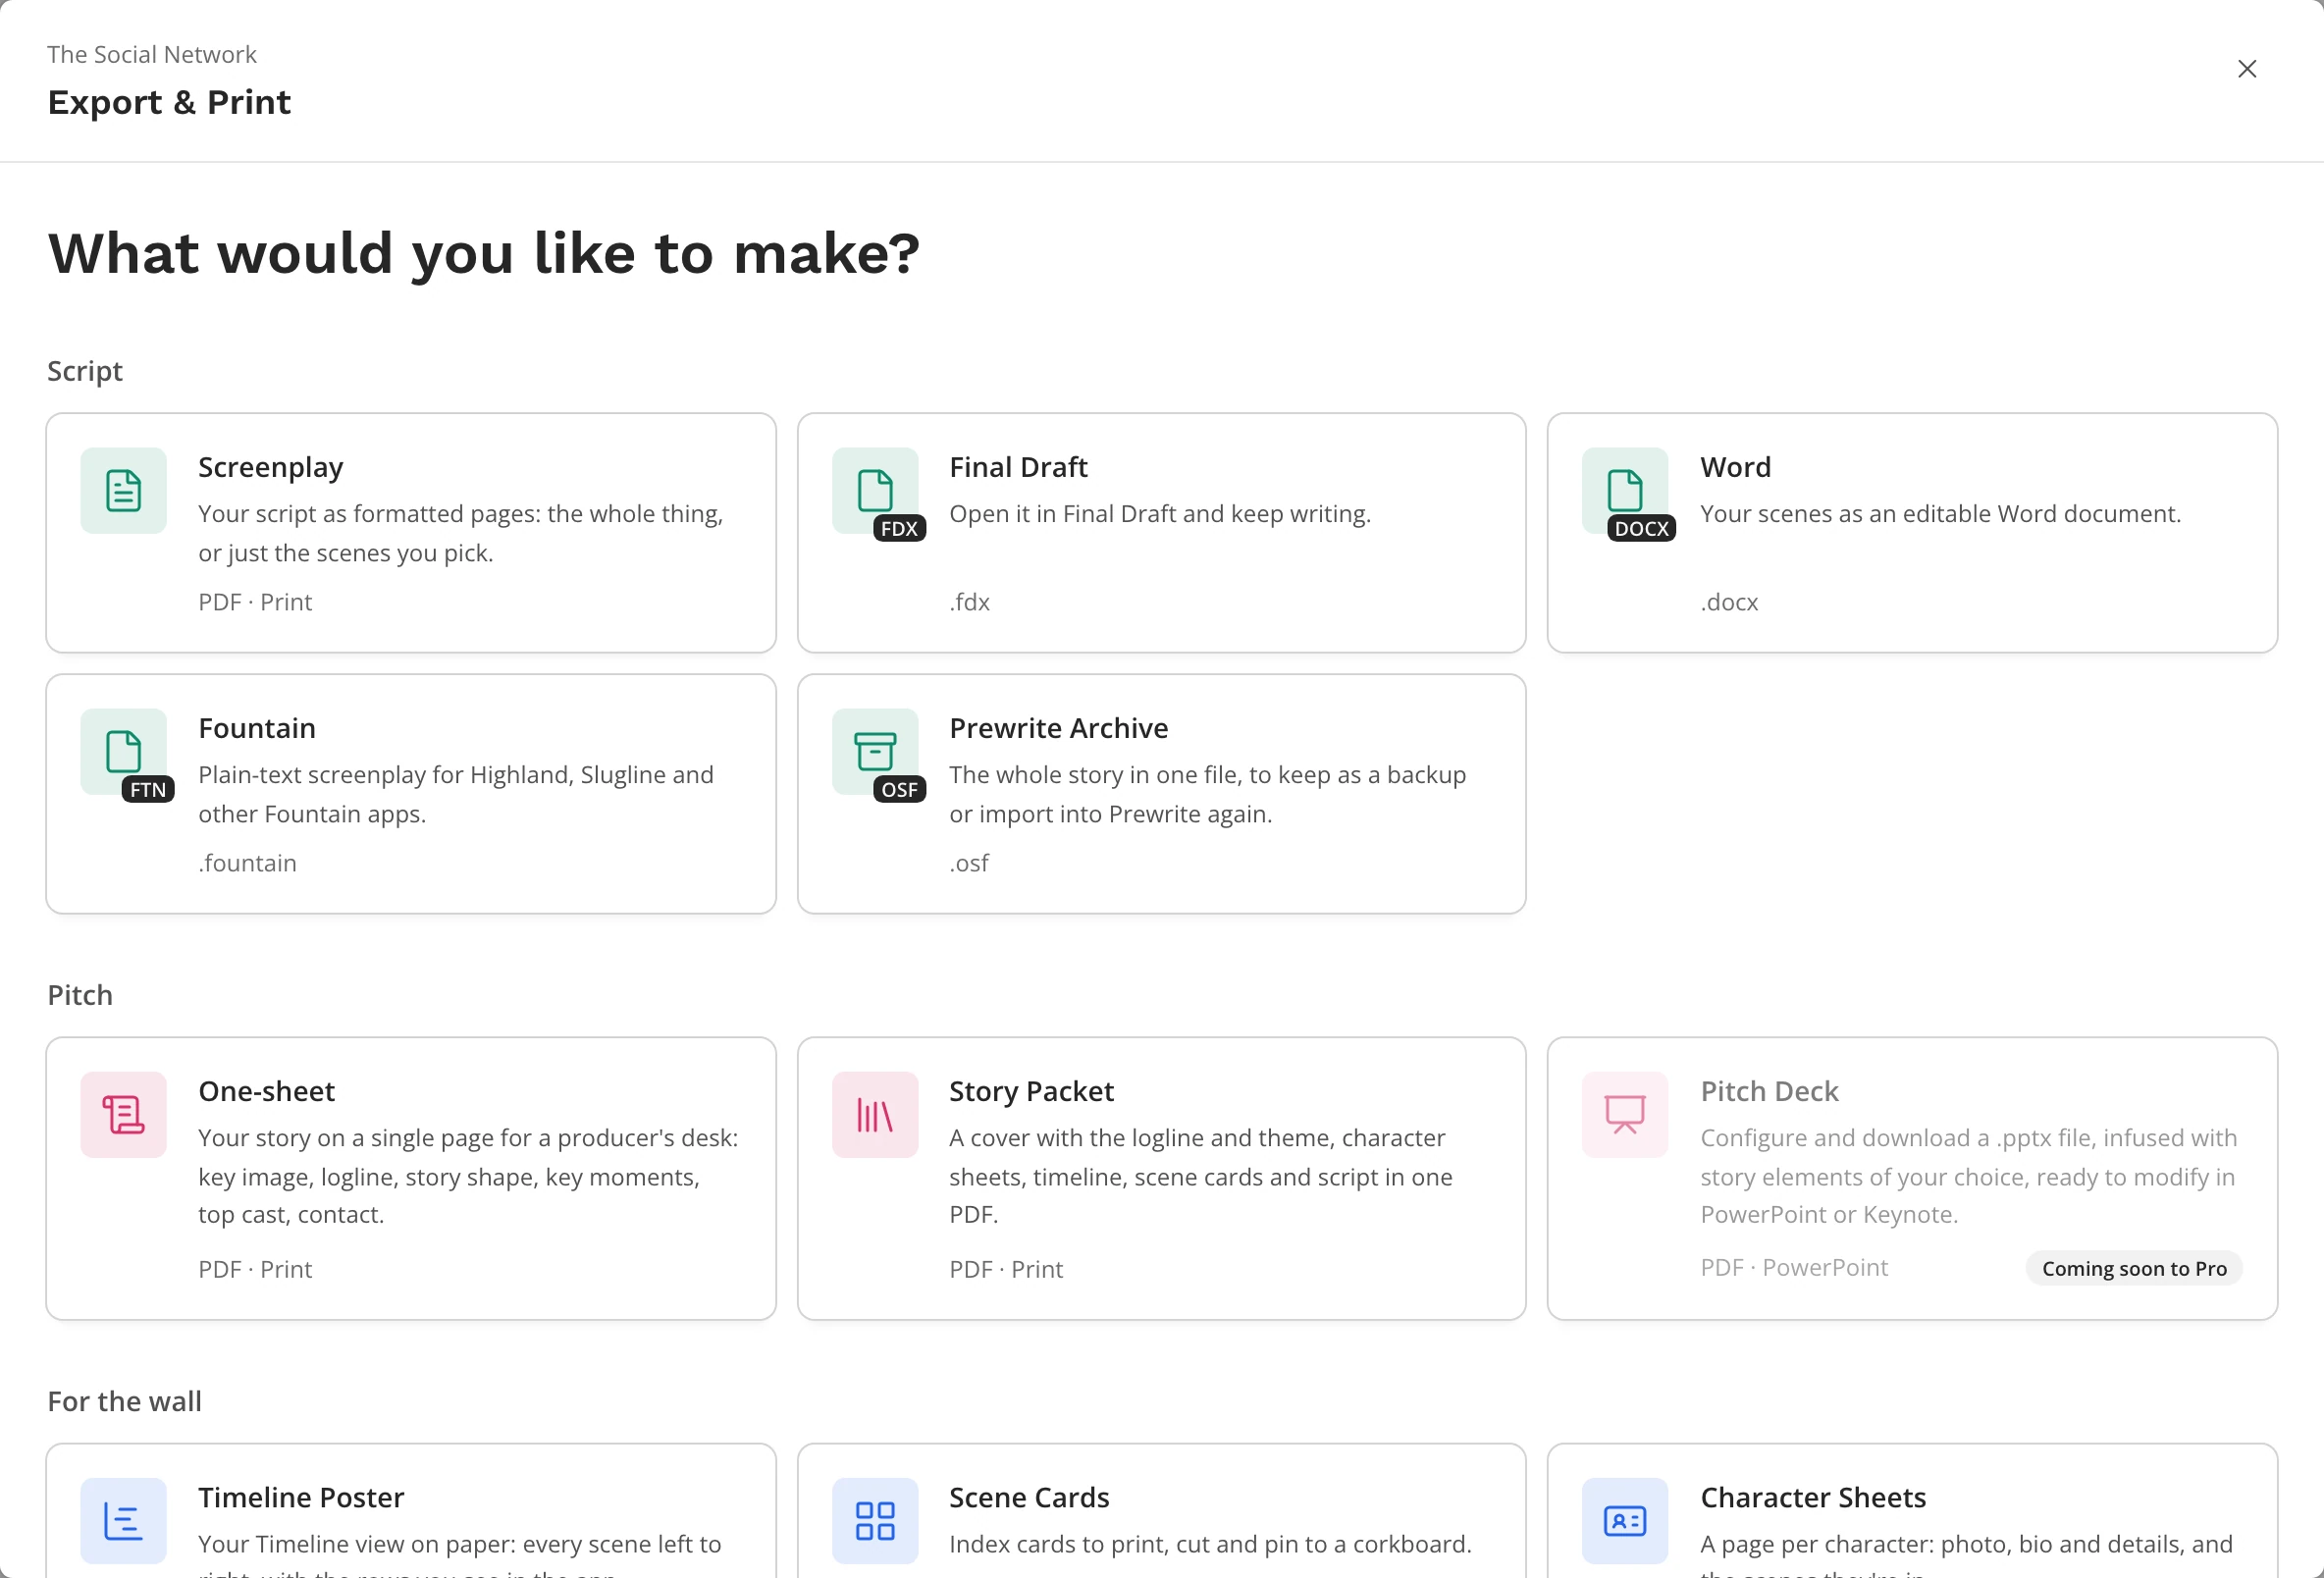Image resolution: width=2324 pixels, height=1578 pixels.
Task: Pick the Fountain plain-text export
Action: click(x=257, y=728)
